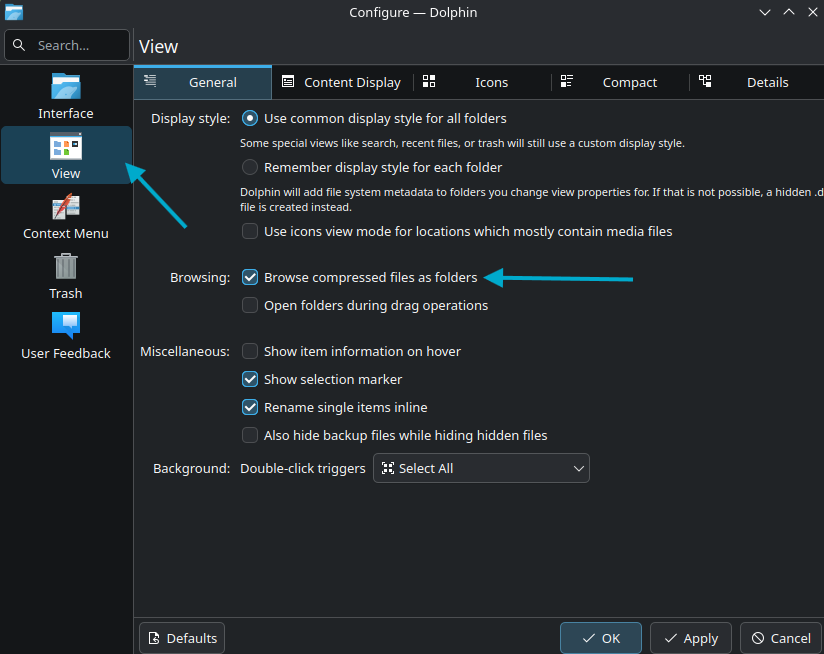Open the Content Display tab

pyautogui.click(x=342, y=82)
